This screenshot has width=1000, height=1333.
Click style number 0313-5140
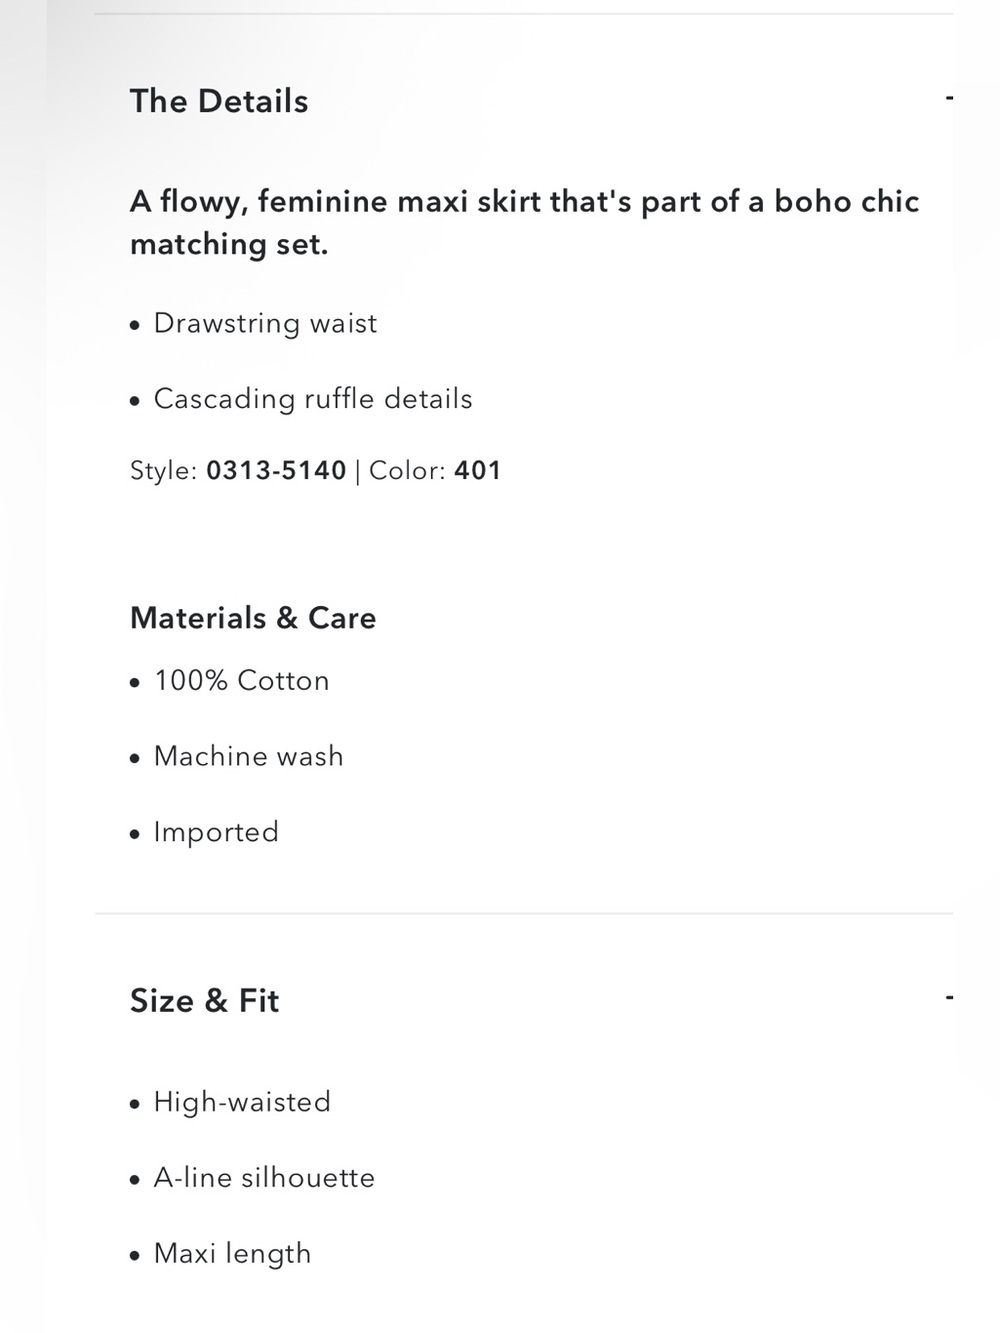[276, 470]
